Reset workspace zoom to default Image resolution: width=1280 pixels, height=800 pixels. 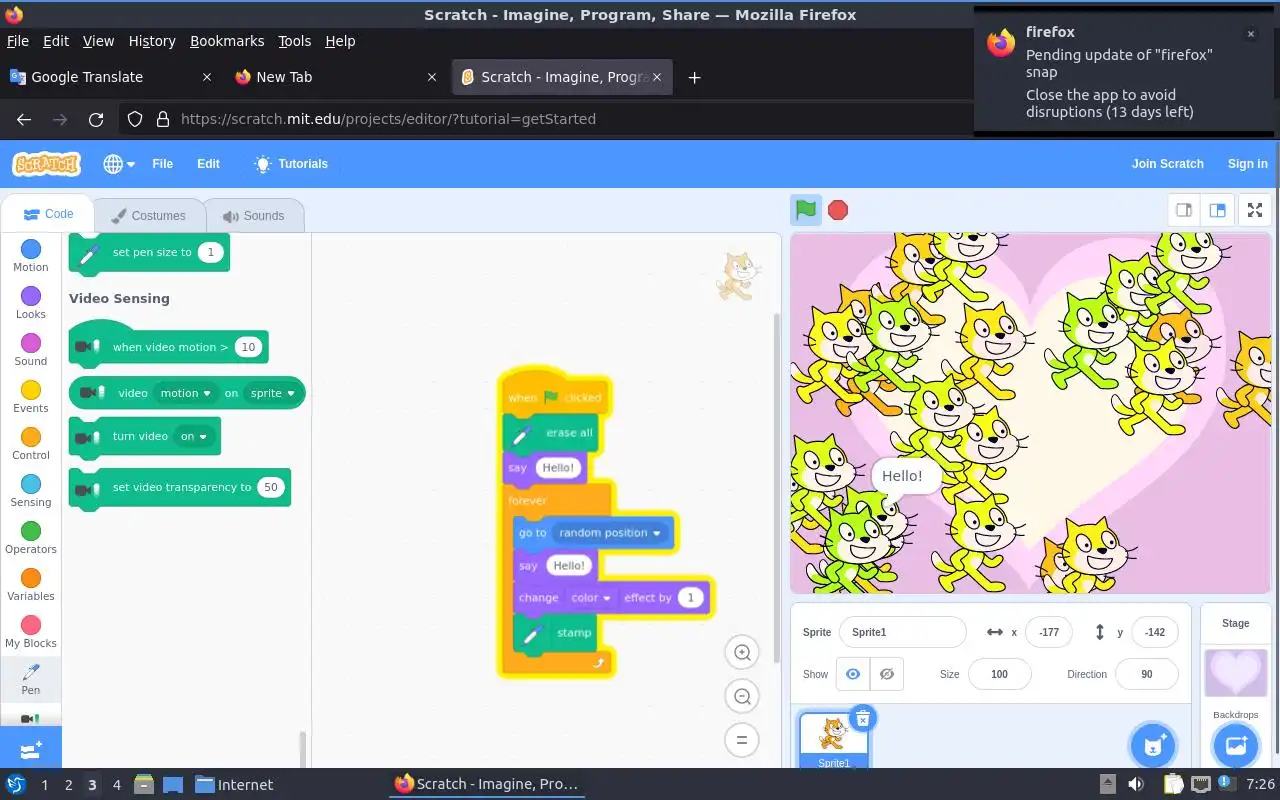742,741
